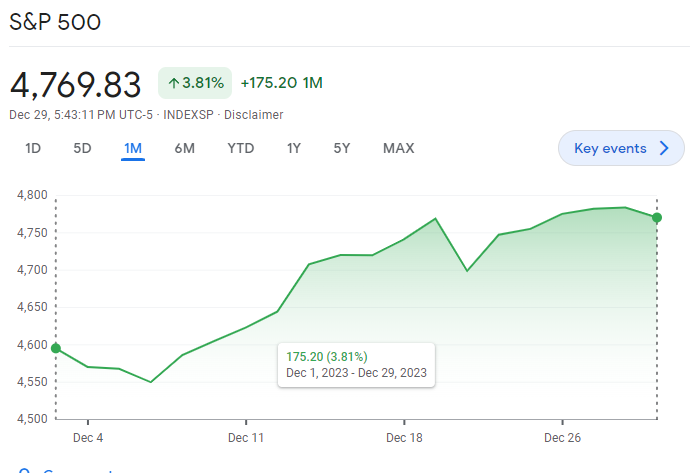
Task: Click the 4,769.83 index value
Action: [75, 84]
